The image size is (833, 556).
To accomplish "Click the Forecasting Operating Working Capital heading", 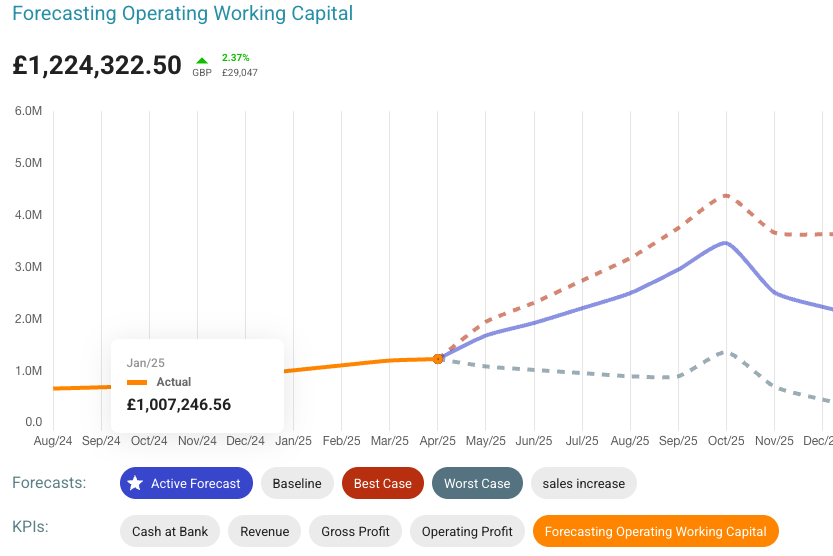I will click(x=182, y=14).
